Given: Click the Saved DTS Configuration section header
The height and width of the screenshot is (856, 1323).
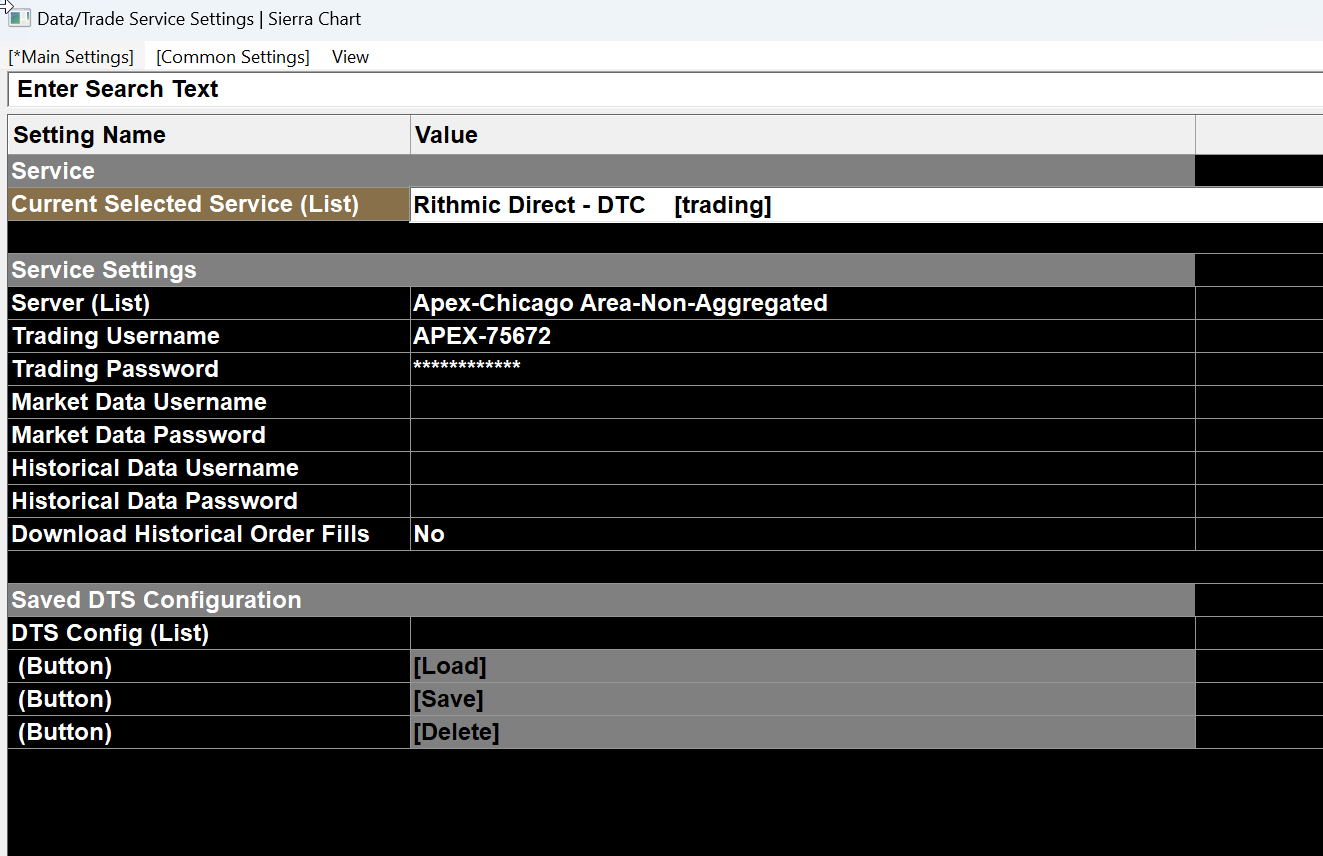Looking at the screenshot, I should (x=601, y=600).
